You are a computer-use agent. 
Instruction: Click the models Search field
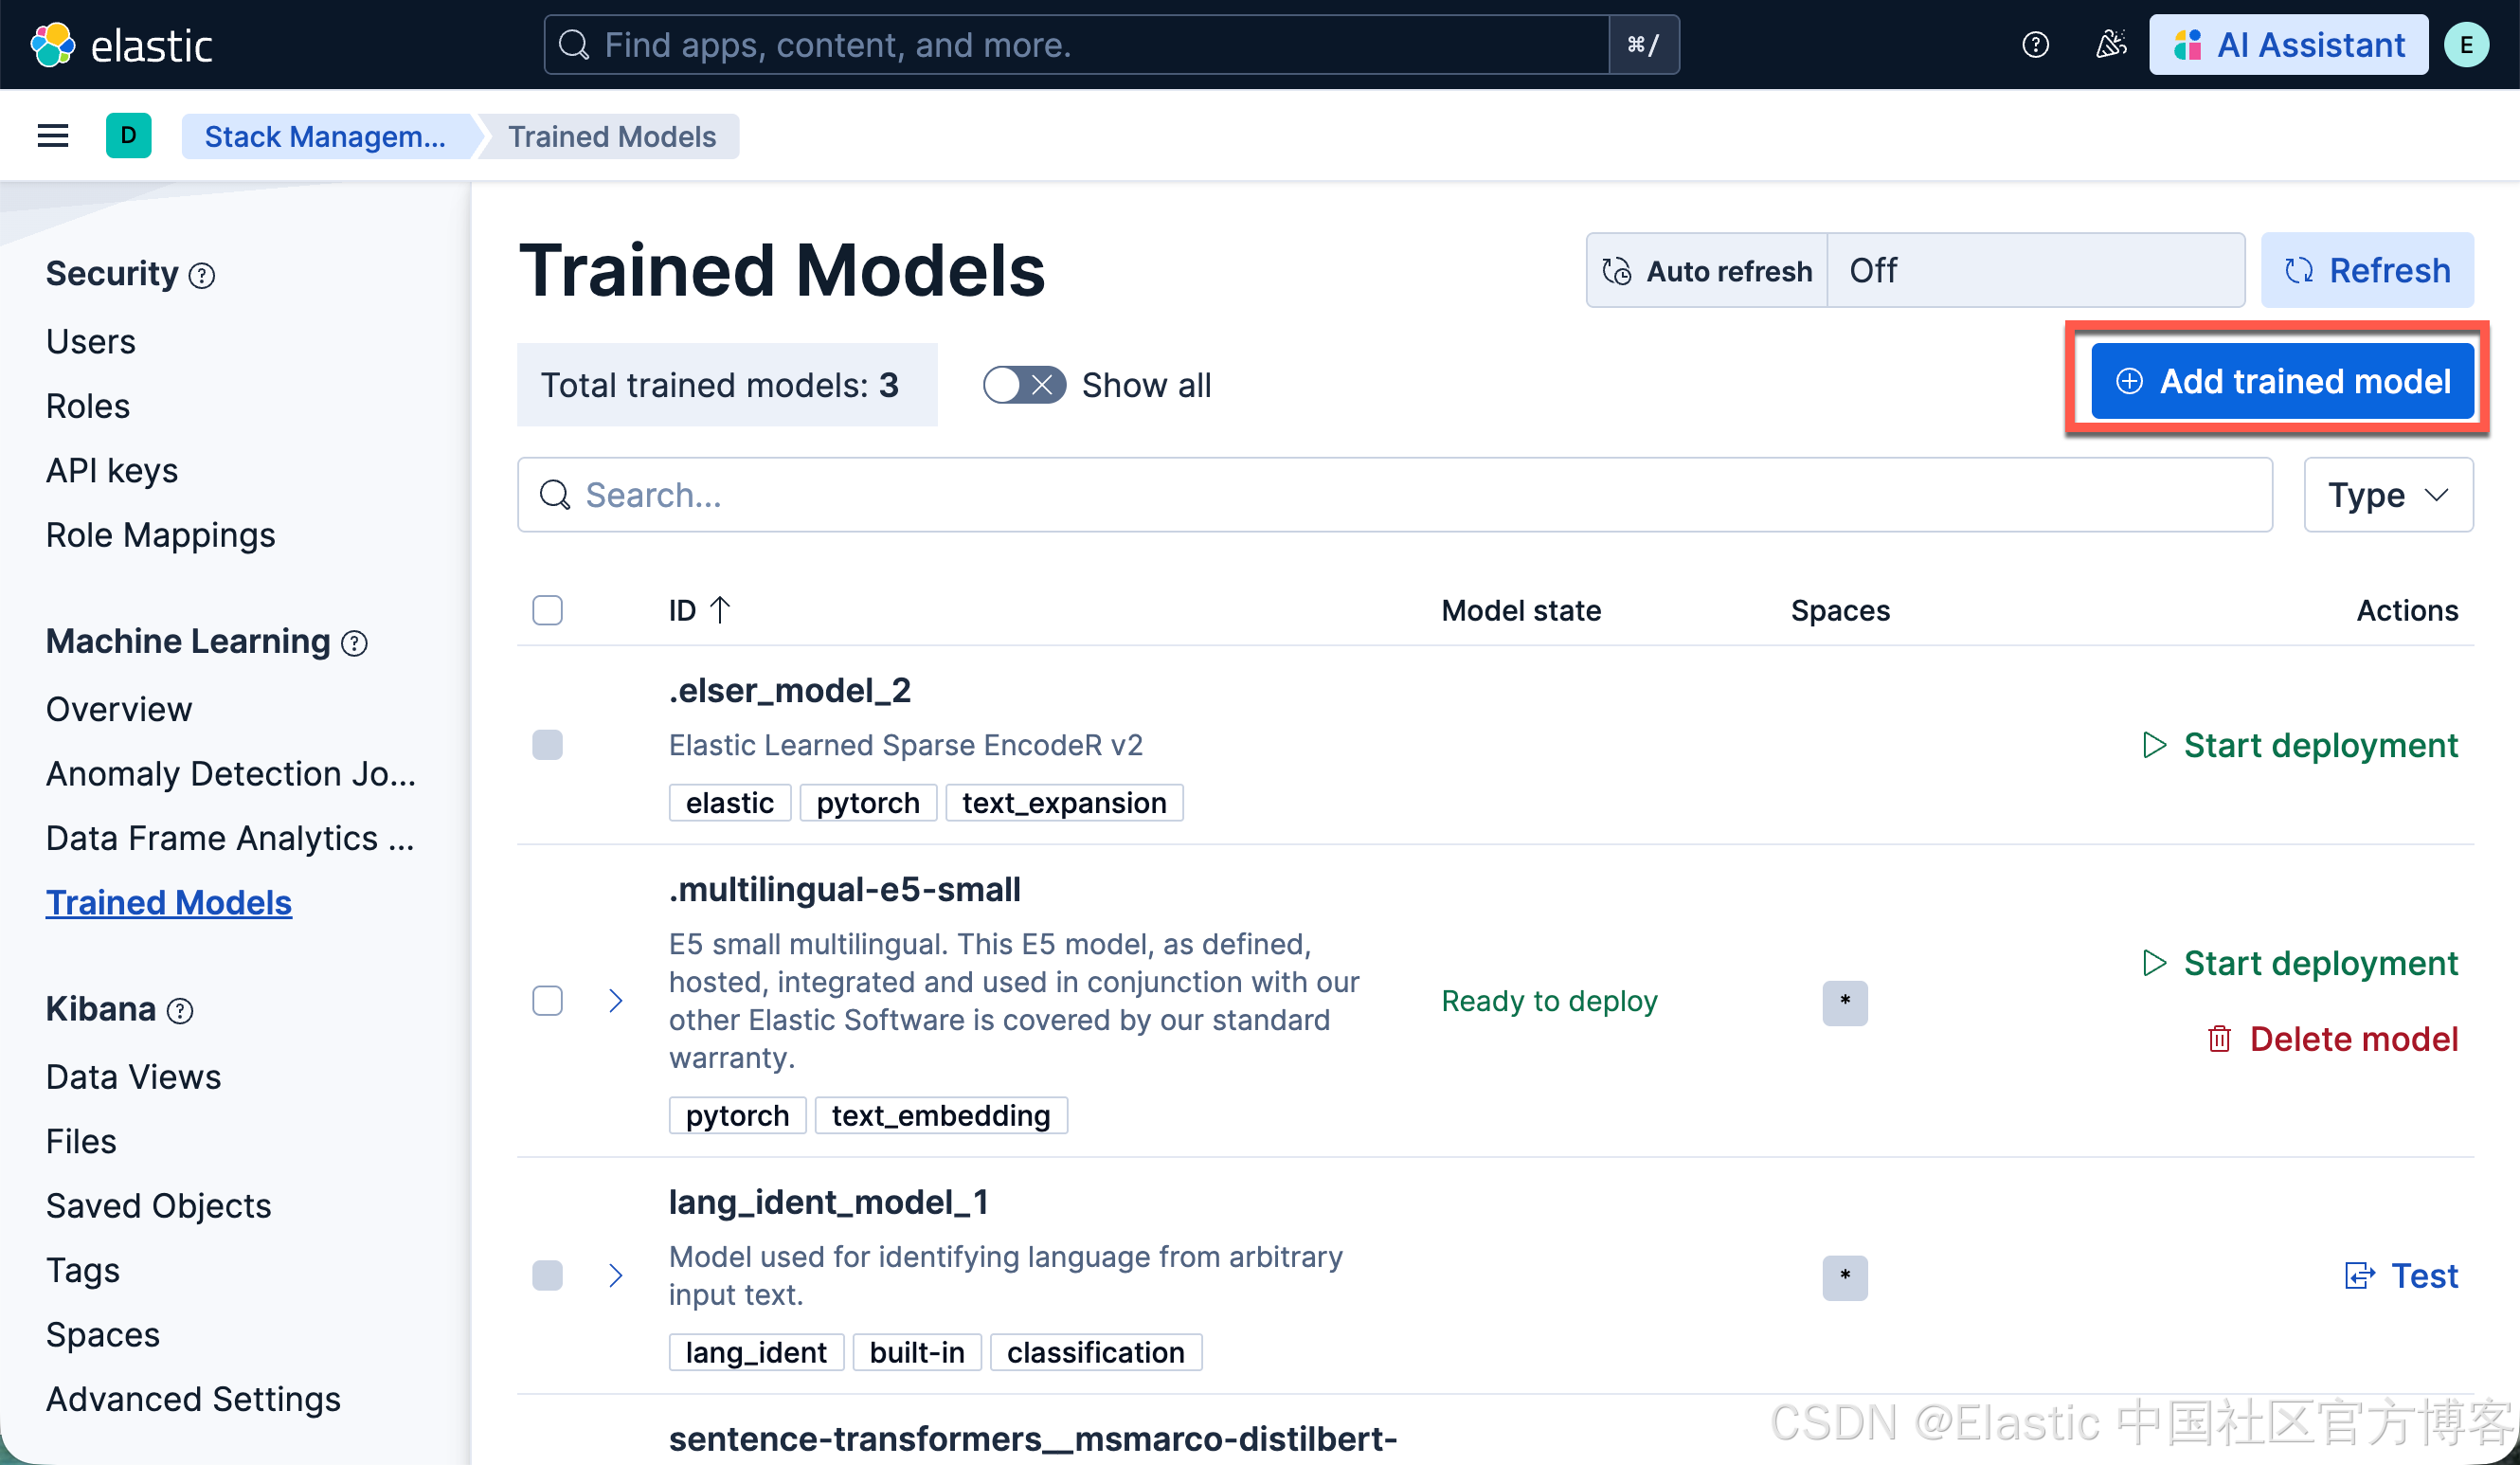(x=1394, y=495)
